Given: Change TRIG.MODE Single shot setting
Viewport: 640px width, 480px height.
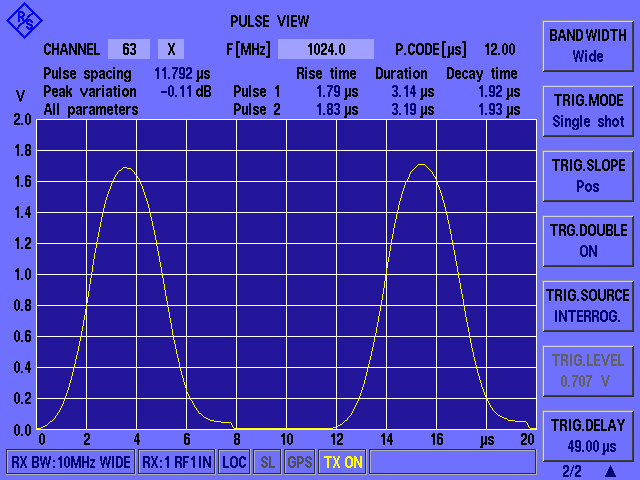Looking at the screenshot, I should (588, 111).
